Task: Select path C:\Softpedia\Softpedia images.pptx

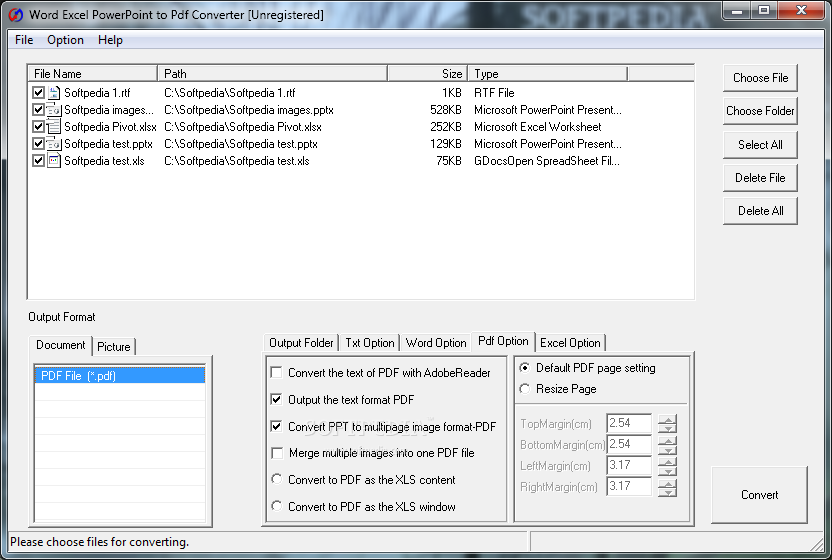Action: 248,110
